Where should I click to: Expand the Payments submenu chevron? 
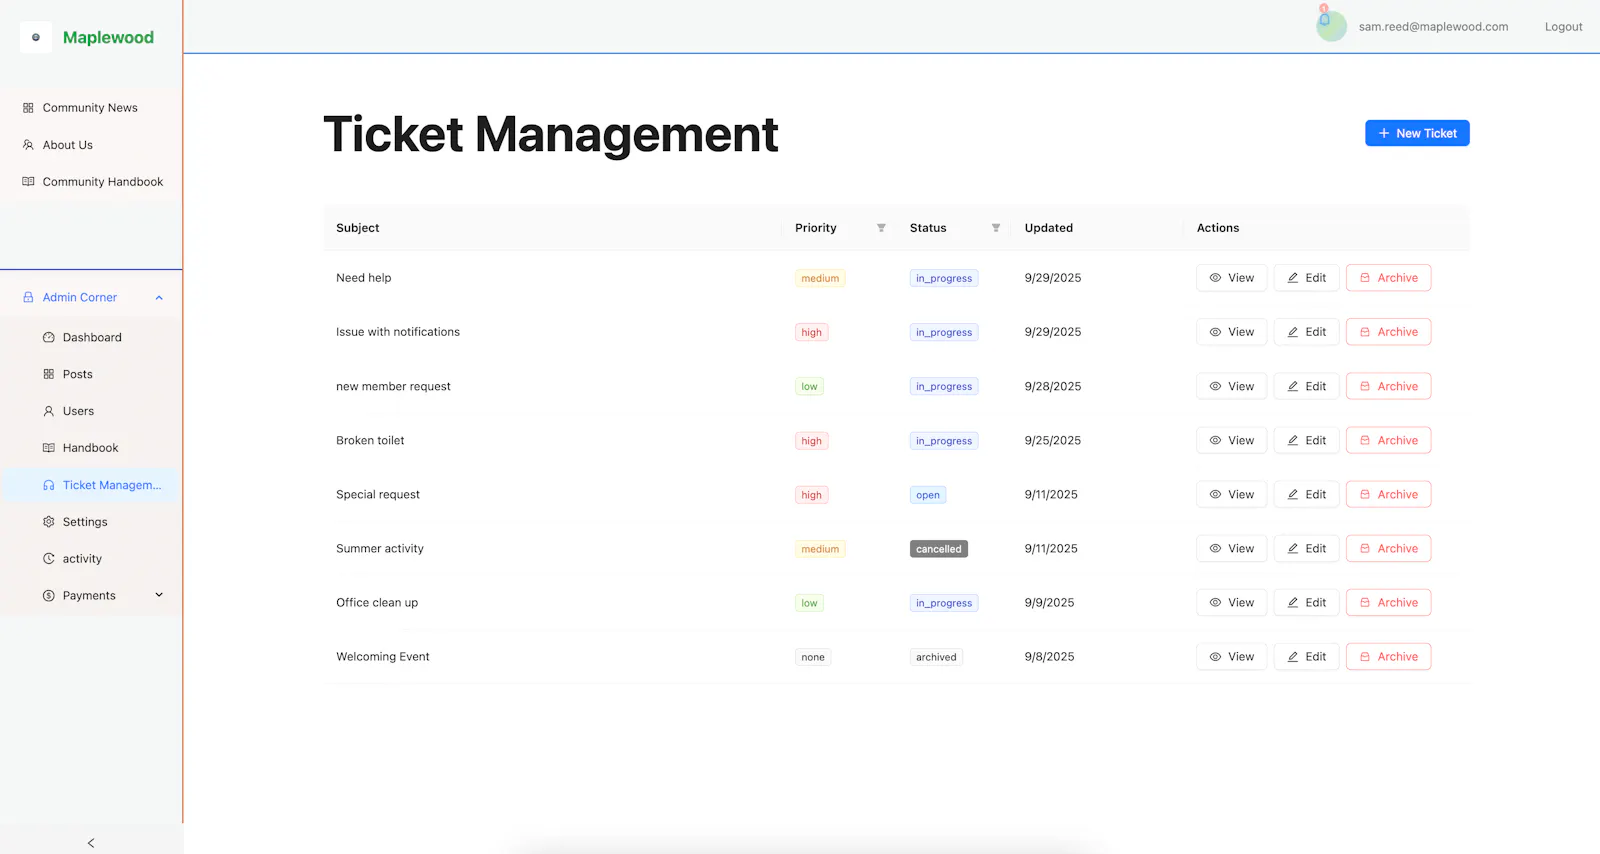click(x=159, y=596)
